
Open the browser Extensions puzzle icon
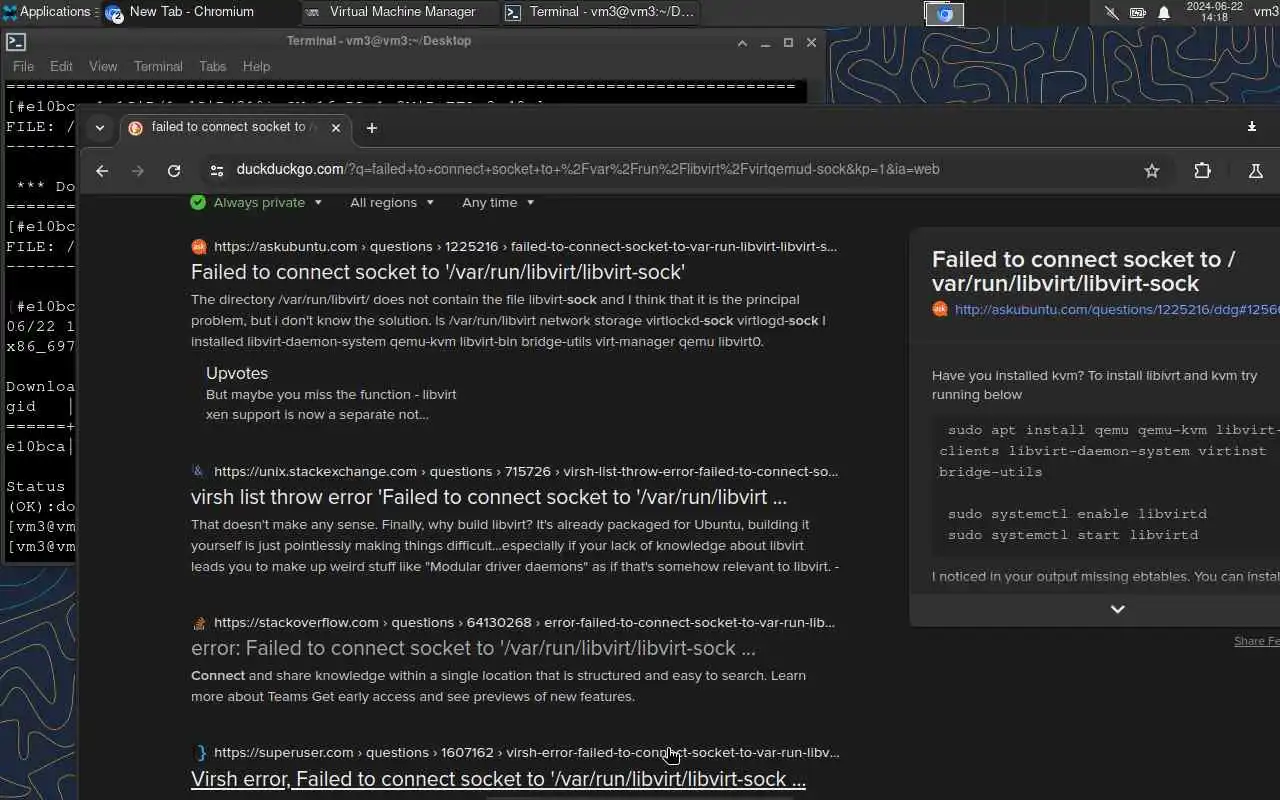pyautogui.click(x=1203, y=171)
